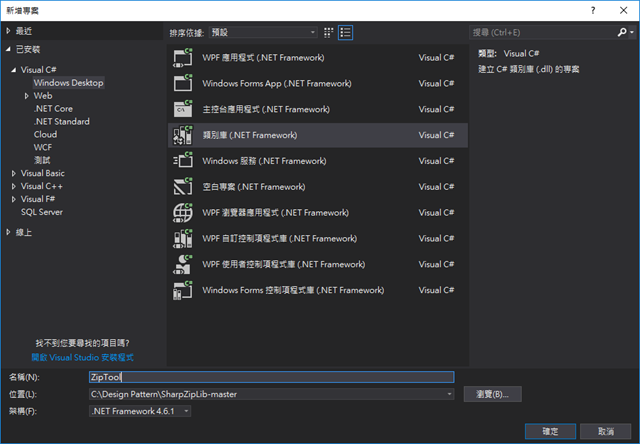Select the 主控台應用程式 console template icon
Viewport: 640px width, 444px height.
pos(182,109)
